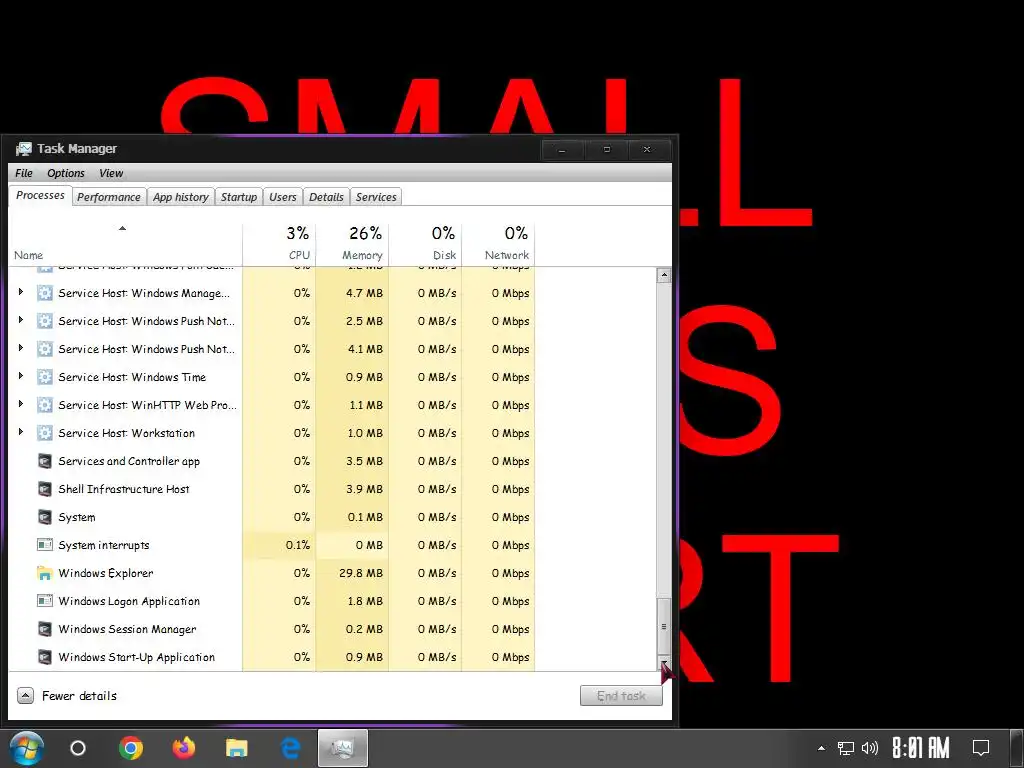Image resolution: width=1024 pixels, height=768 pixels.
Task: Sort by the CPU column header
Action: pyautogui.click(x=279, y=244)
